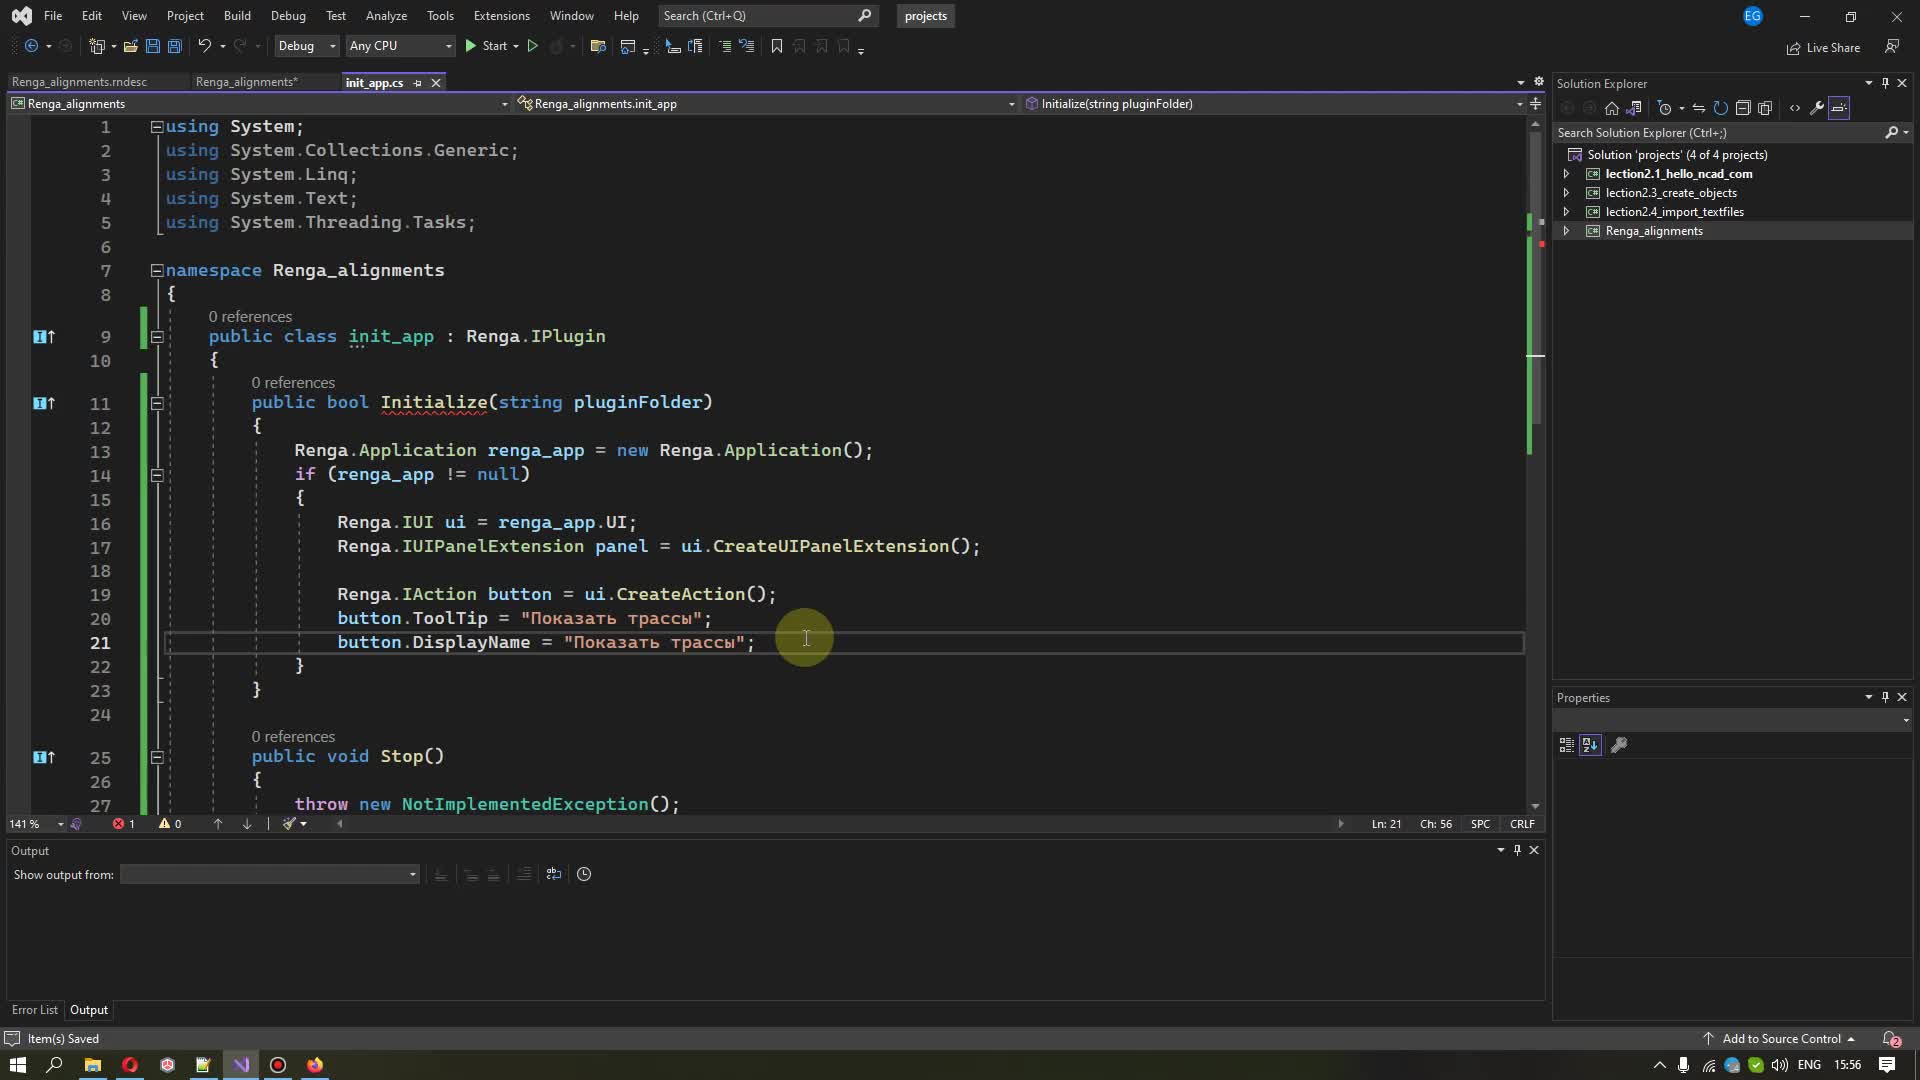Viewport: 1920px width, 1080px height.
Task: Comment out the selected lines
Action: click(725, 46)
